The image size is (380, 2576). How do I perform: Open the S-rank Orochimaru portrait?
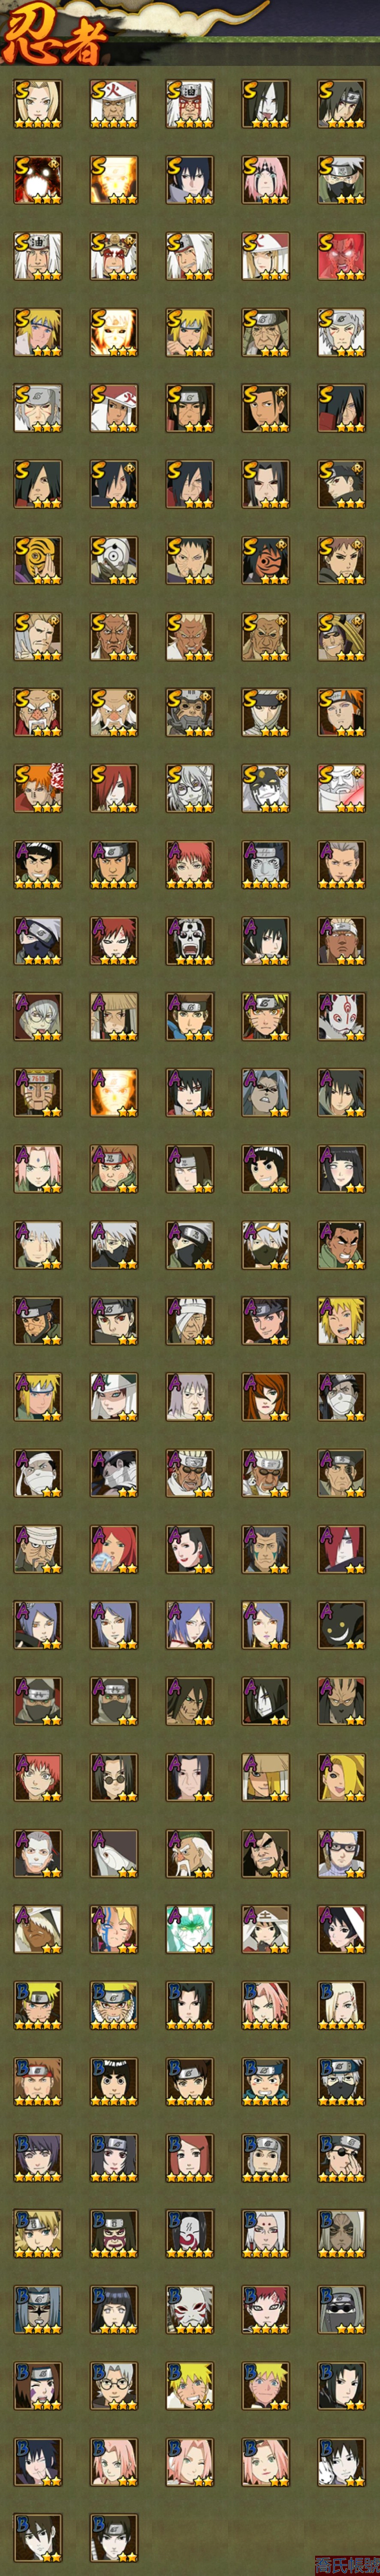coord(265,104)
